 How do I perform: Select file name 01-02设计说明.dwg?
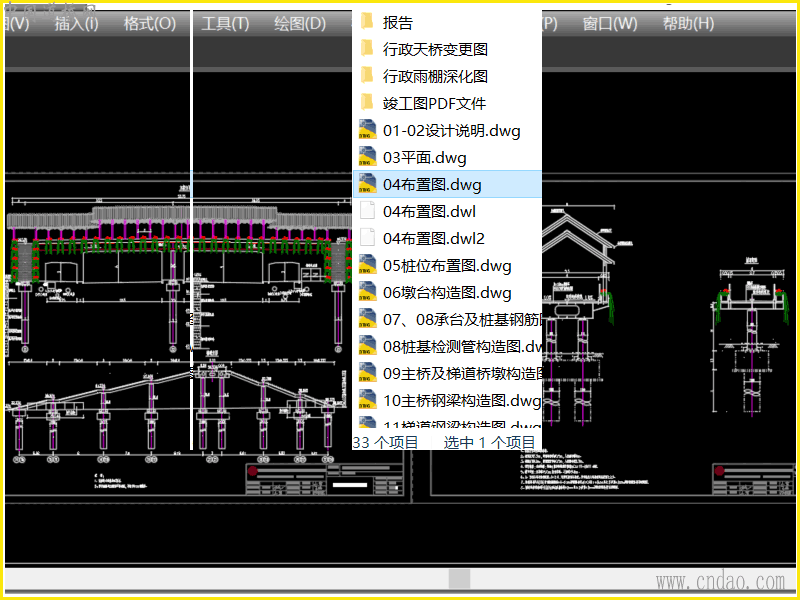point(452,131)
